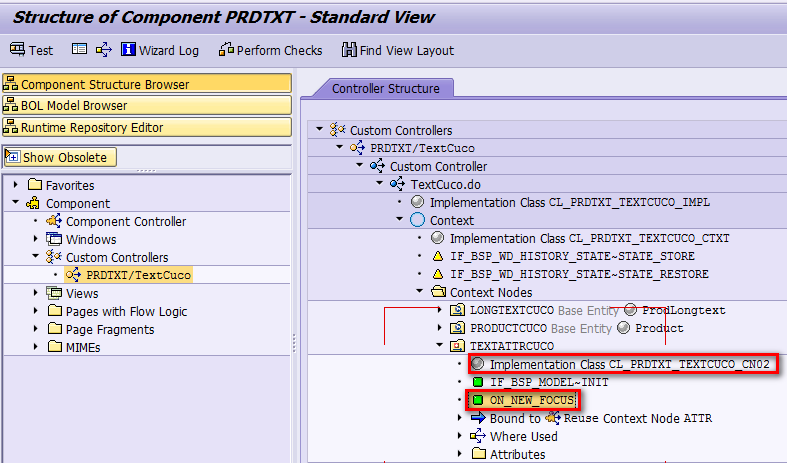Select Component Controller in left tree
Viewport: 787px width, 463px height.
point(125,221)
